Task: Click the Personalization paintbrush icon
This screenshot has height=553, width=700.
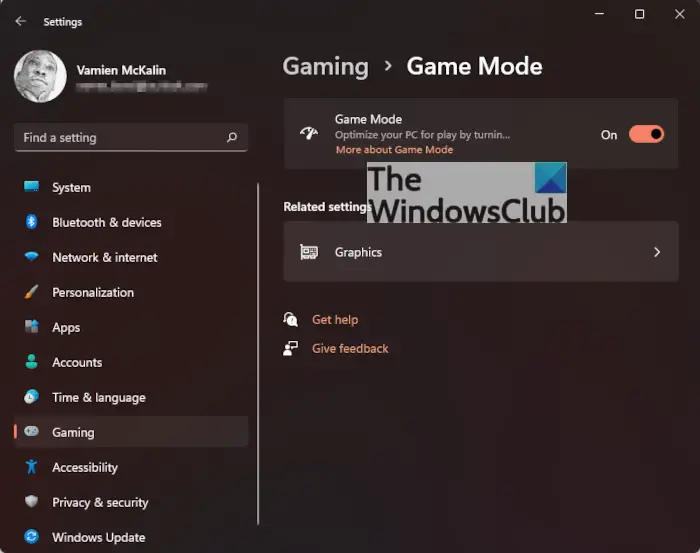Action: point(31,292)
